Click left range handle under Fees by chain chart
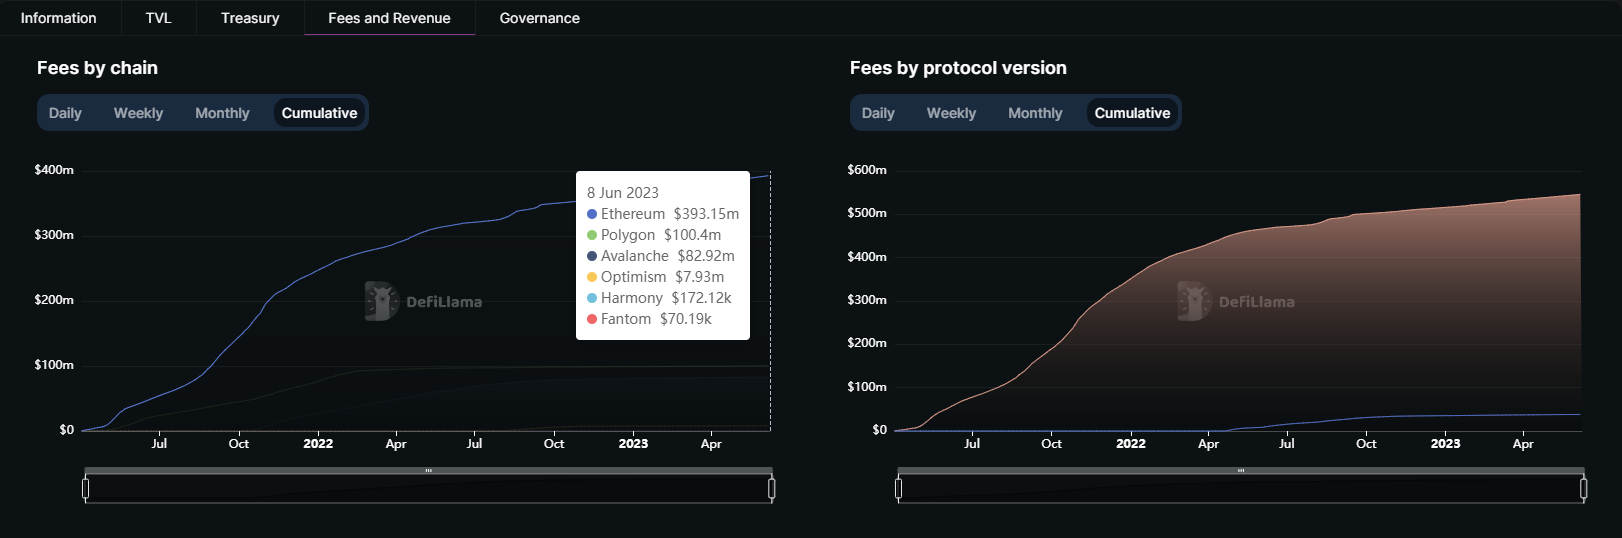The width and height of the screenshot is (1622, 538). click(x=86, y=488)
